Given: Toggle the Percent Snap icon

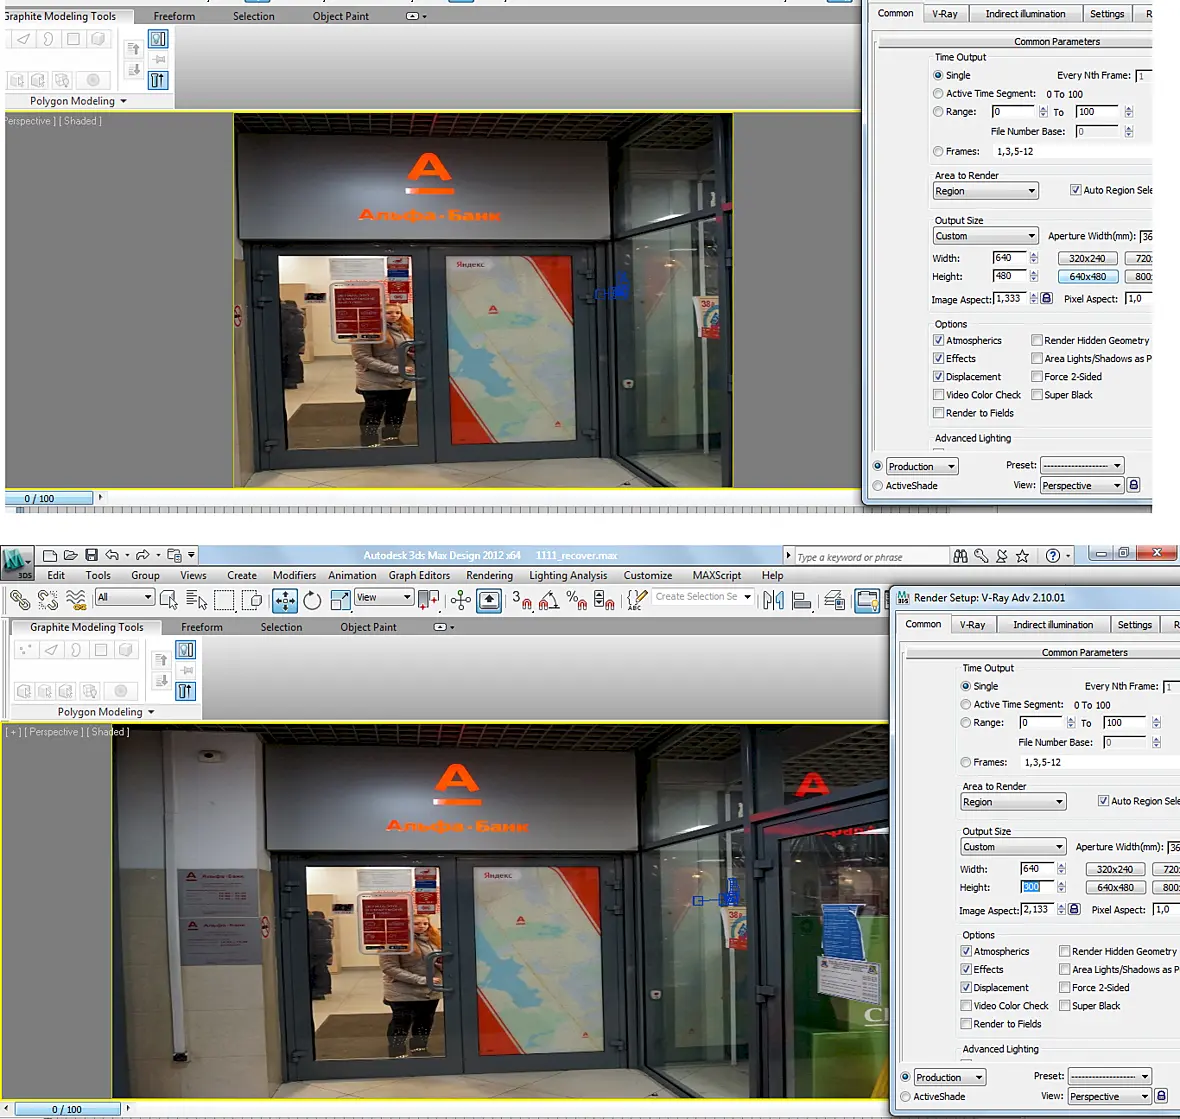Looking at the screenshot, I should tap(577, 600).
